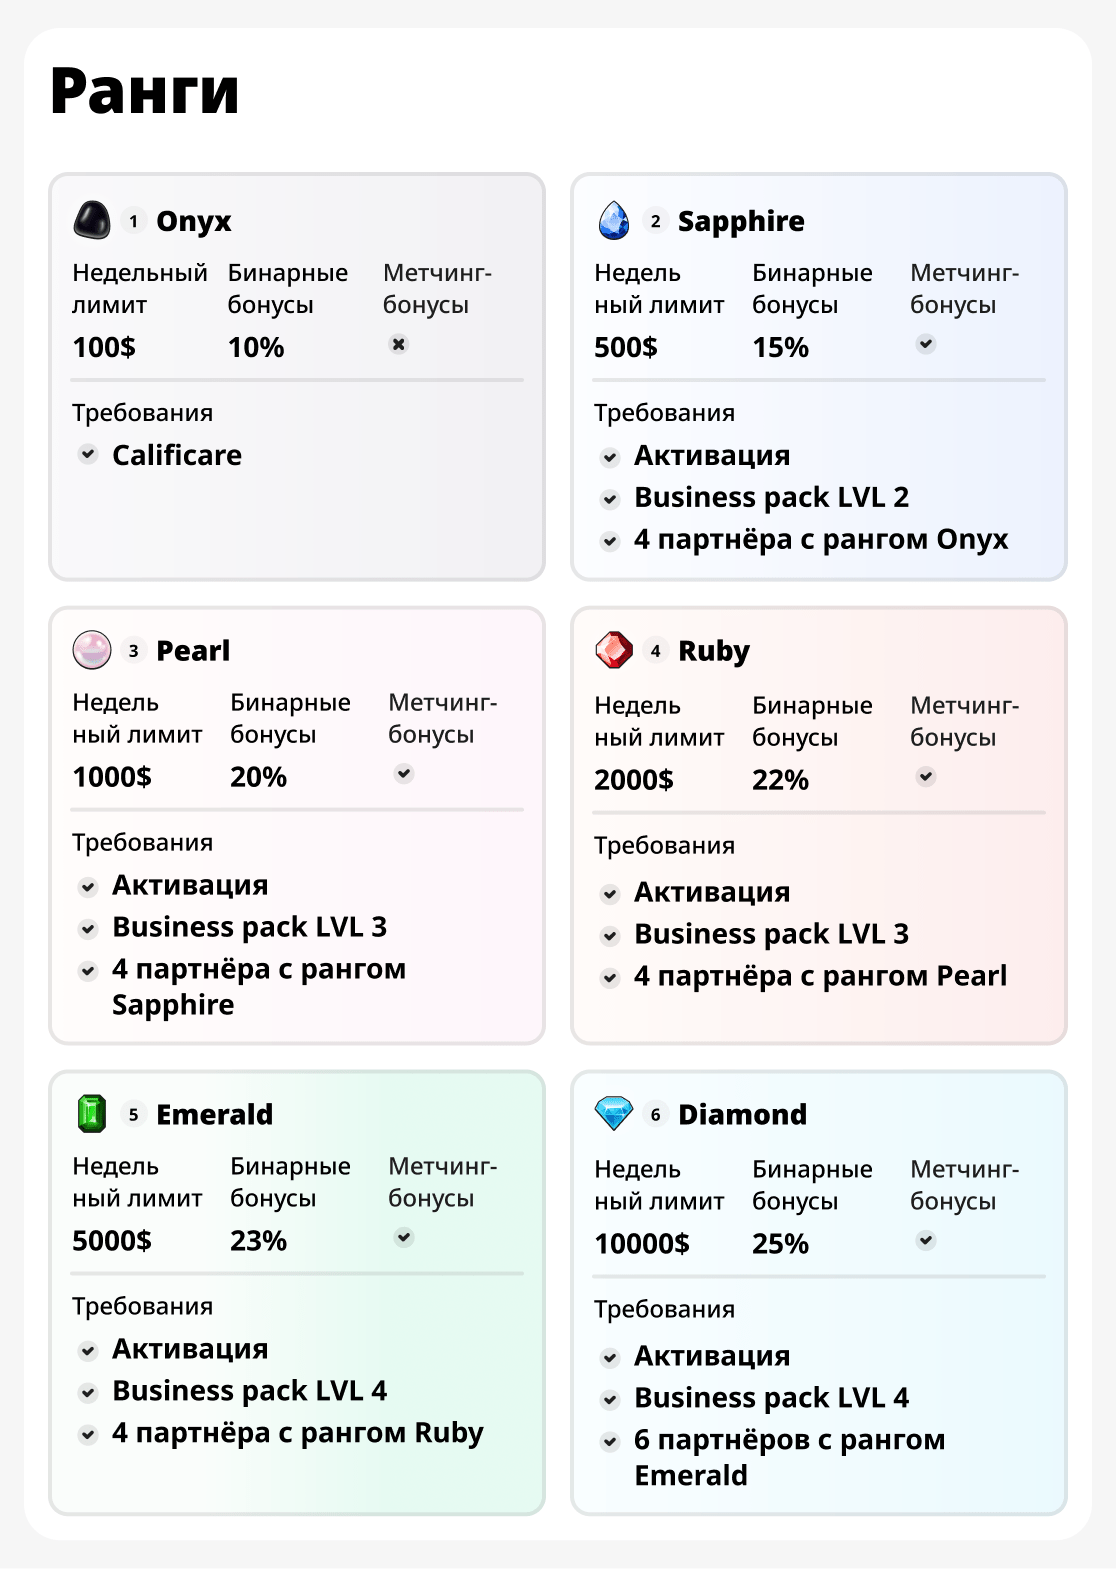Click the "Ранги" page heading
This screenshot has height=1569, width=1116.
pyautogui.click(x=145, y=91)
